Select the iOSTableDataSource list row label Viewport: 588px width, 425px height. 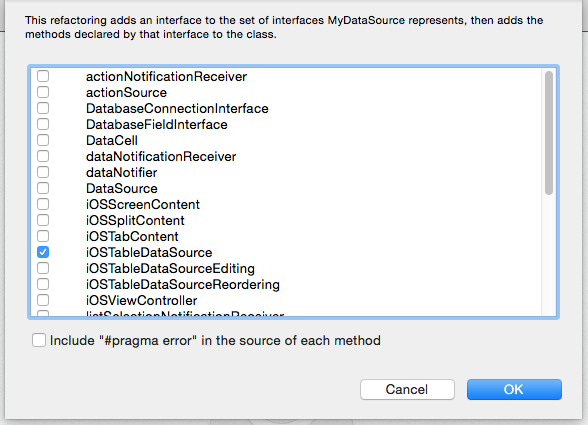(x=149, y=252)
